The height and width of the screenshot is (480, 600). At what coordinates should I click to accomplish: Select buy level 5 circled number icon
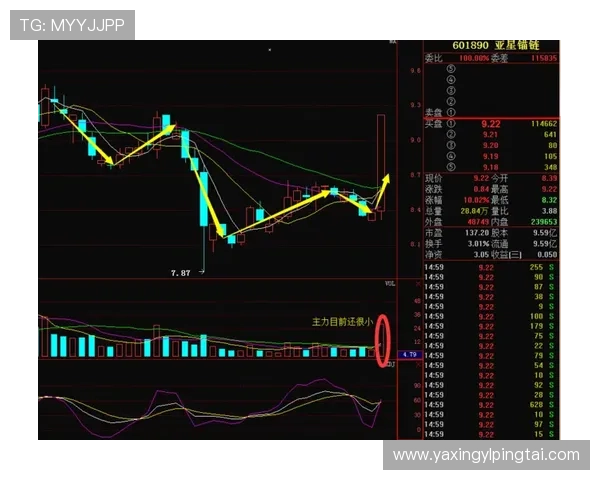coord(451,166)
